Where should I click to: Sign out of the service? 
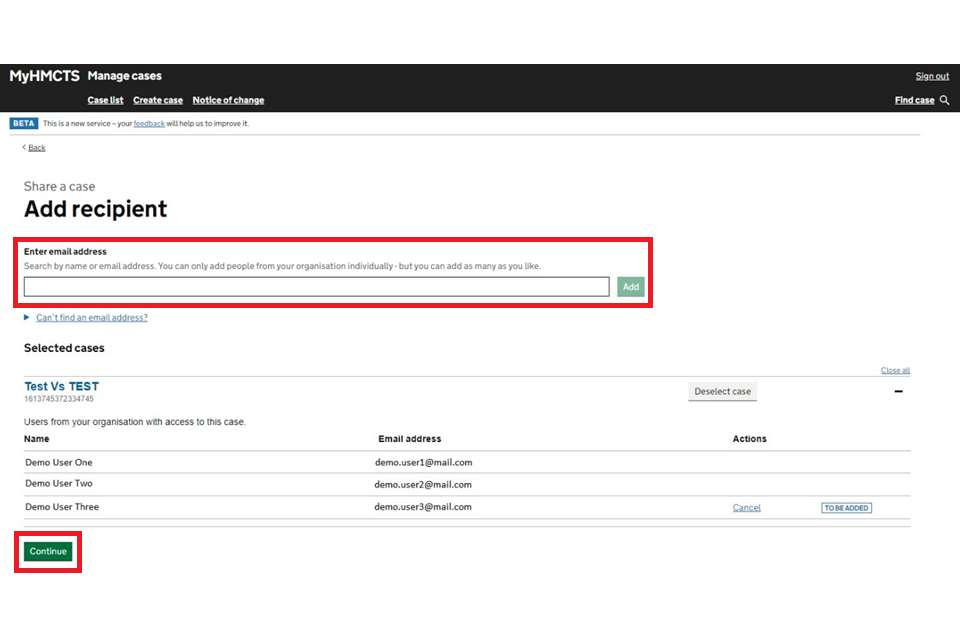pyautogui.click(x=932, y=76)
